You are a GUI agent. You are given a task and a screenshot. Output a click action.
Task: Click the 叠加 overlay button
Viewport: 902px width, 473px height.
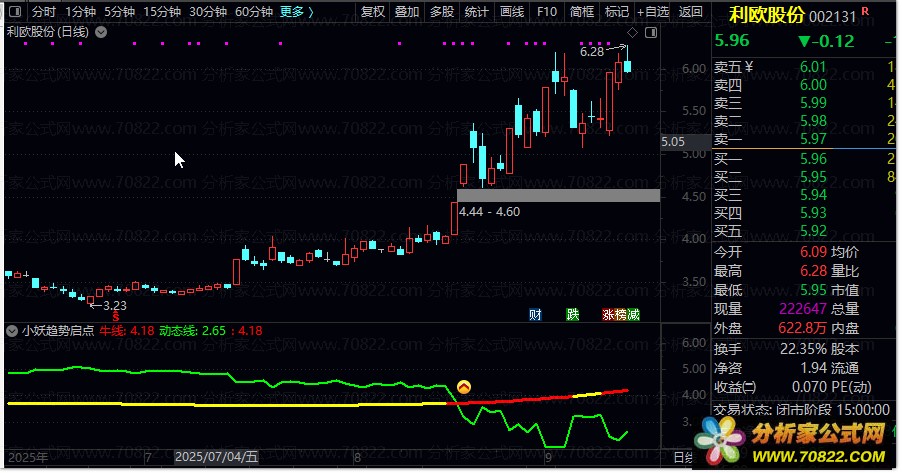click(407, 12)
